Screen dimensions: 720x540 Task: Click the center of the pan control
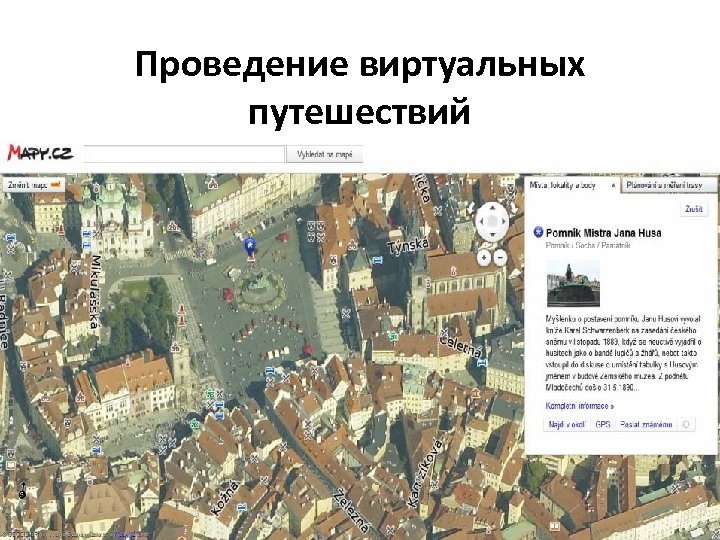click(492, 222)
